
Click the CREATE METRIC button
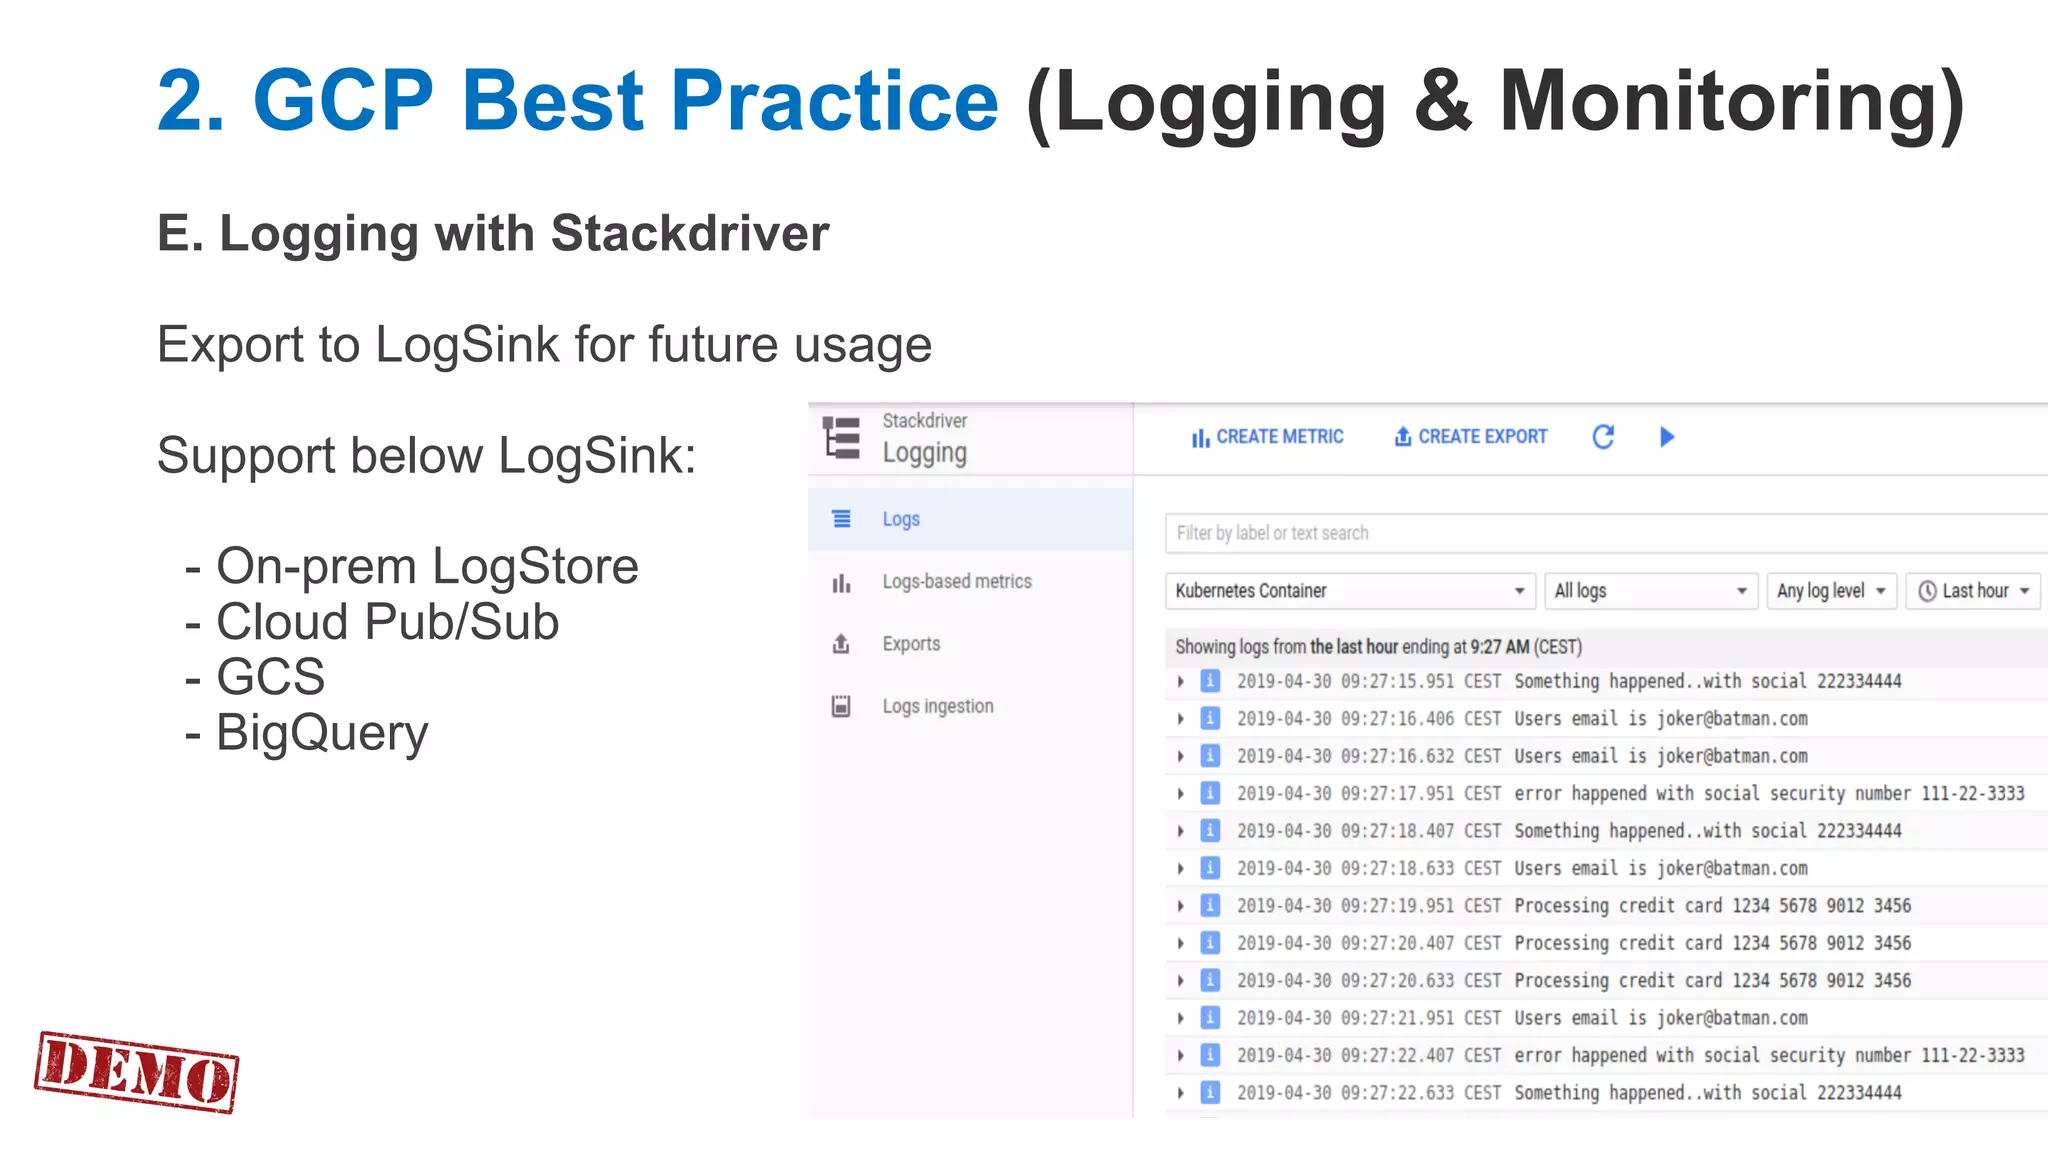click(x=1268, y=437)
